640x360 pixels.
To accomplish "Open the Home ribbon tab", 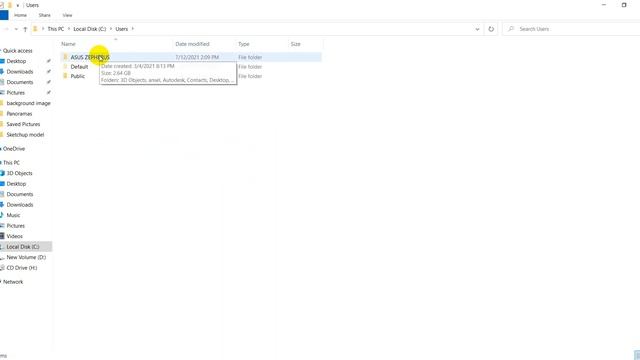I will [x=20, y=15].
